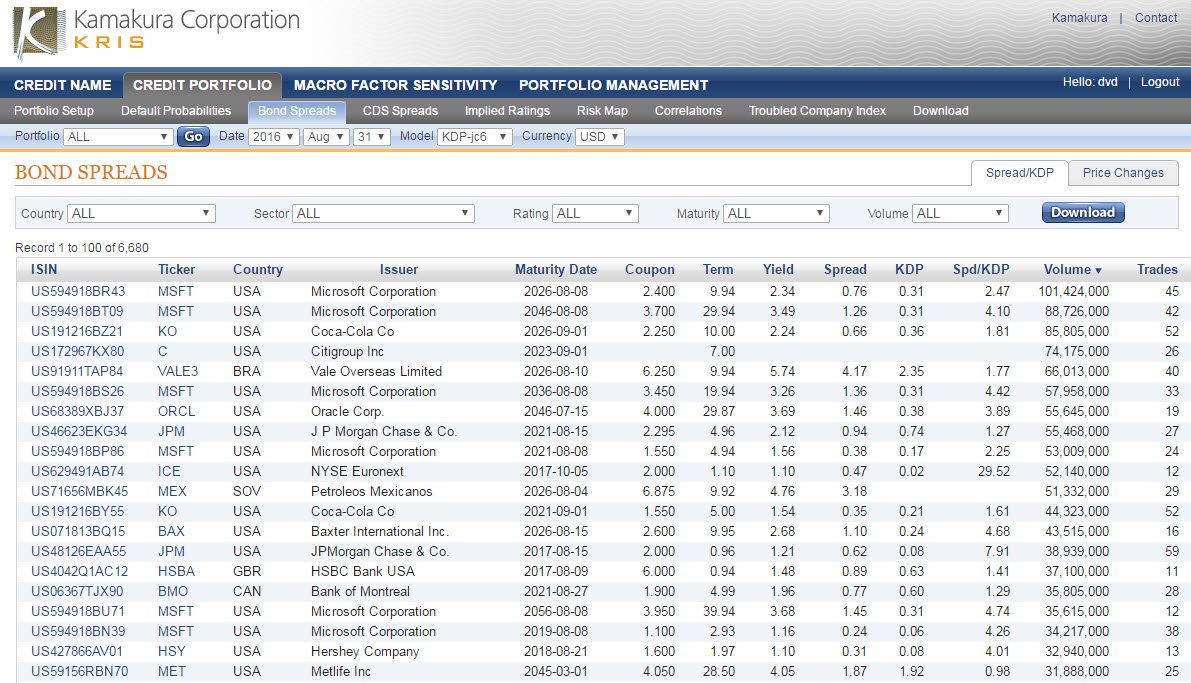
Task: Open ISIN US06367TJX90 link
Action: [x=77, y=591]
